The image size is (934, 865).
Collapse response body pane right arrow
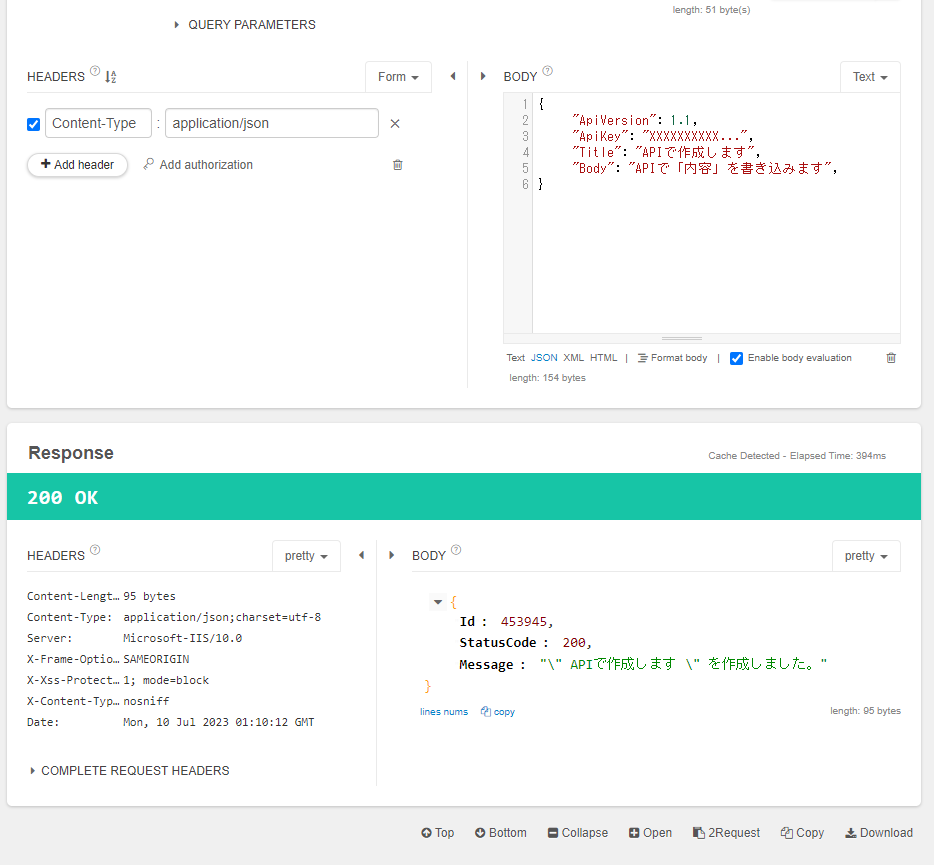(x=391, y=555)
